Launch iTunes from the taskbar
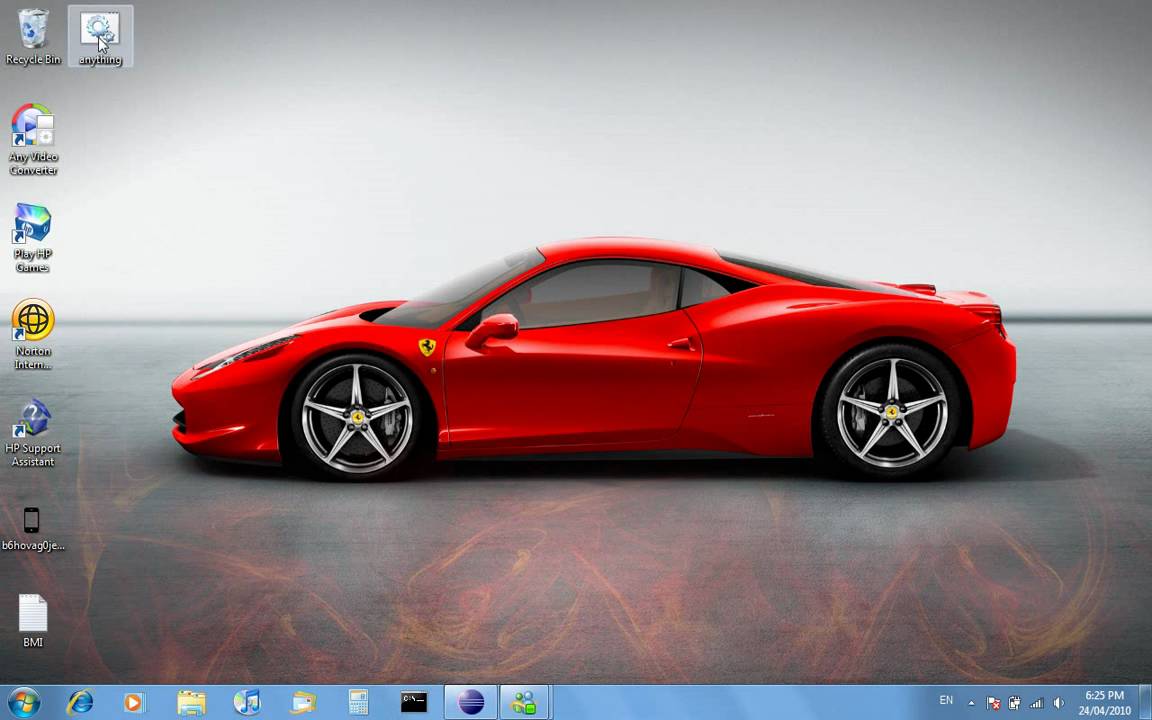This screenshot has width=1152, height=720. click(247, 702)
